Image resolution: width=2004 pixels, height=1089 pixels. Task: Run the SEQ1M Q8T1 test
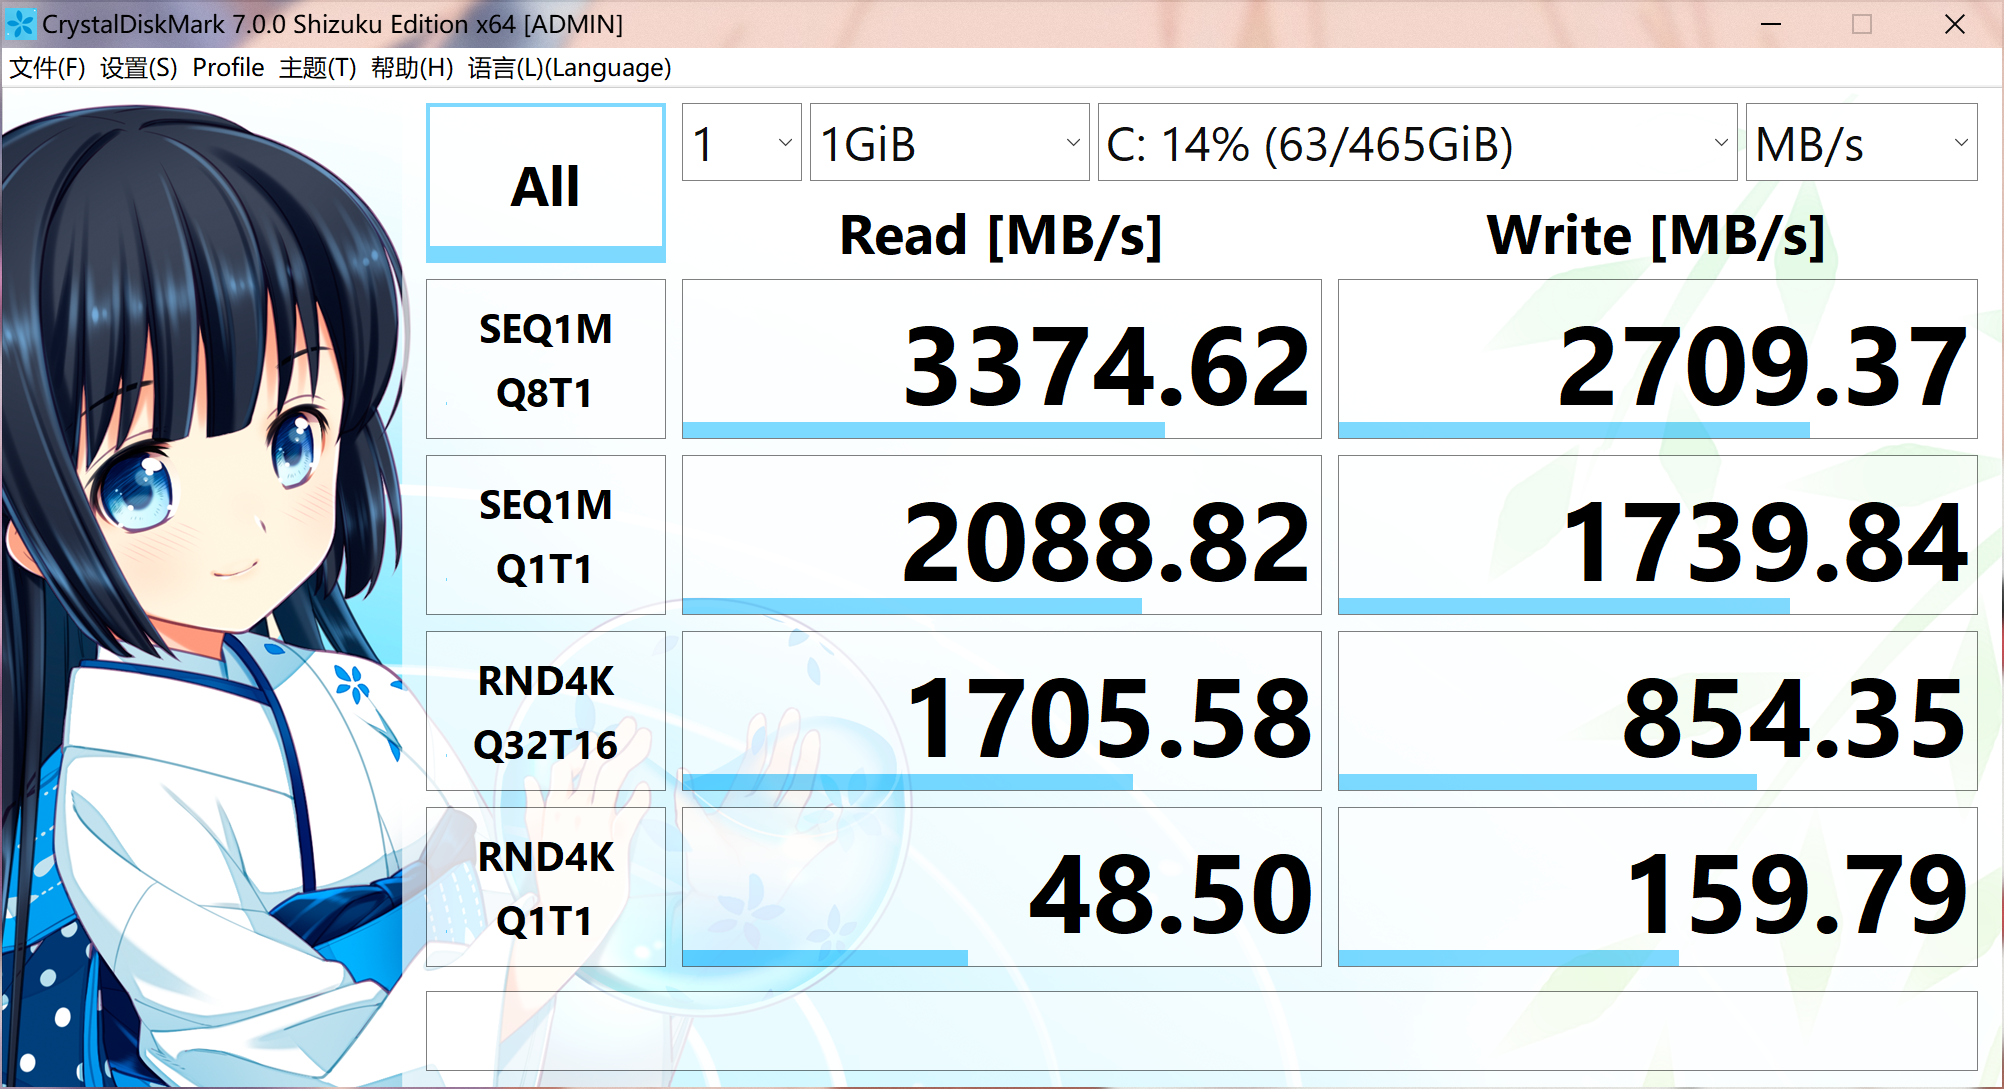pyautogui.click(x=545, y=359)
